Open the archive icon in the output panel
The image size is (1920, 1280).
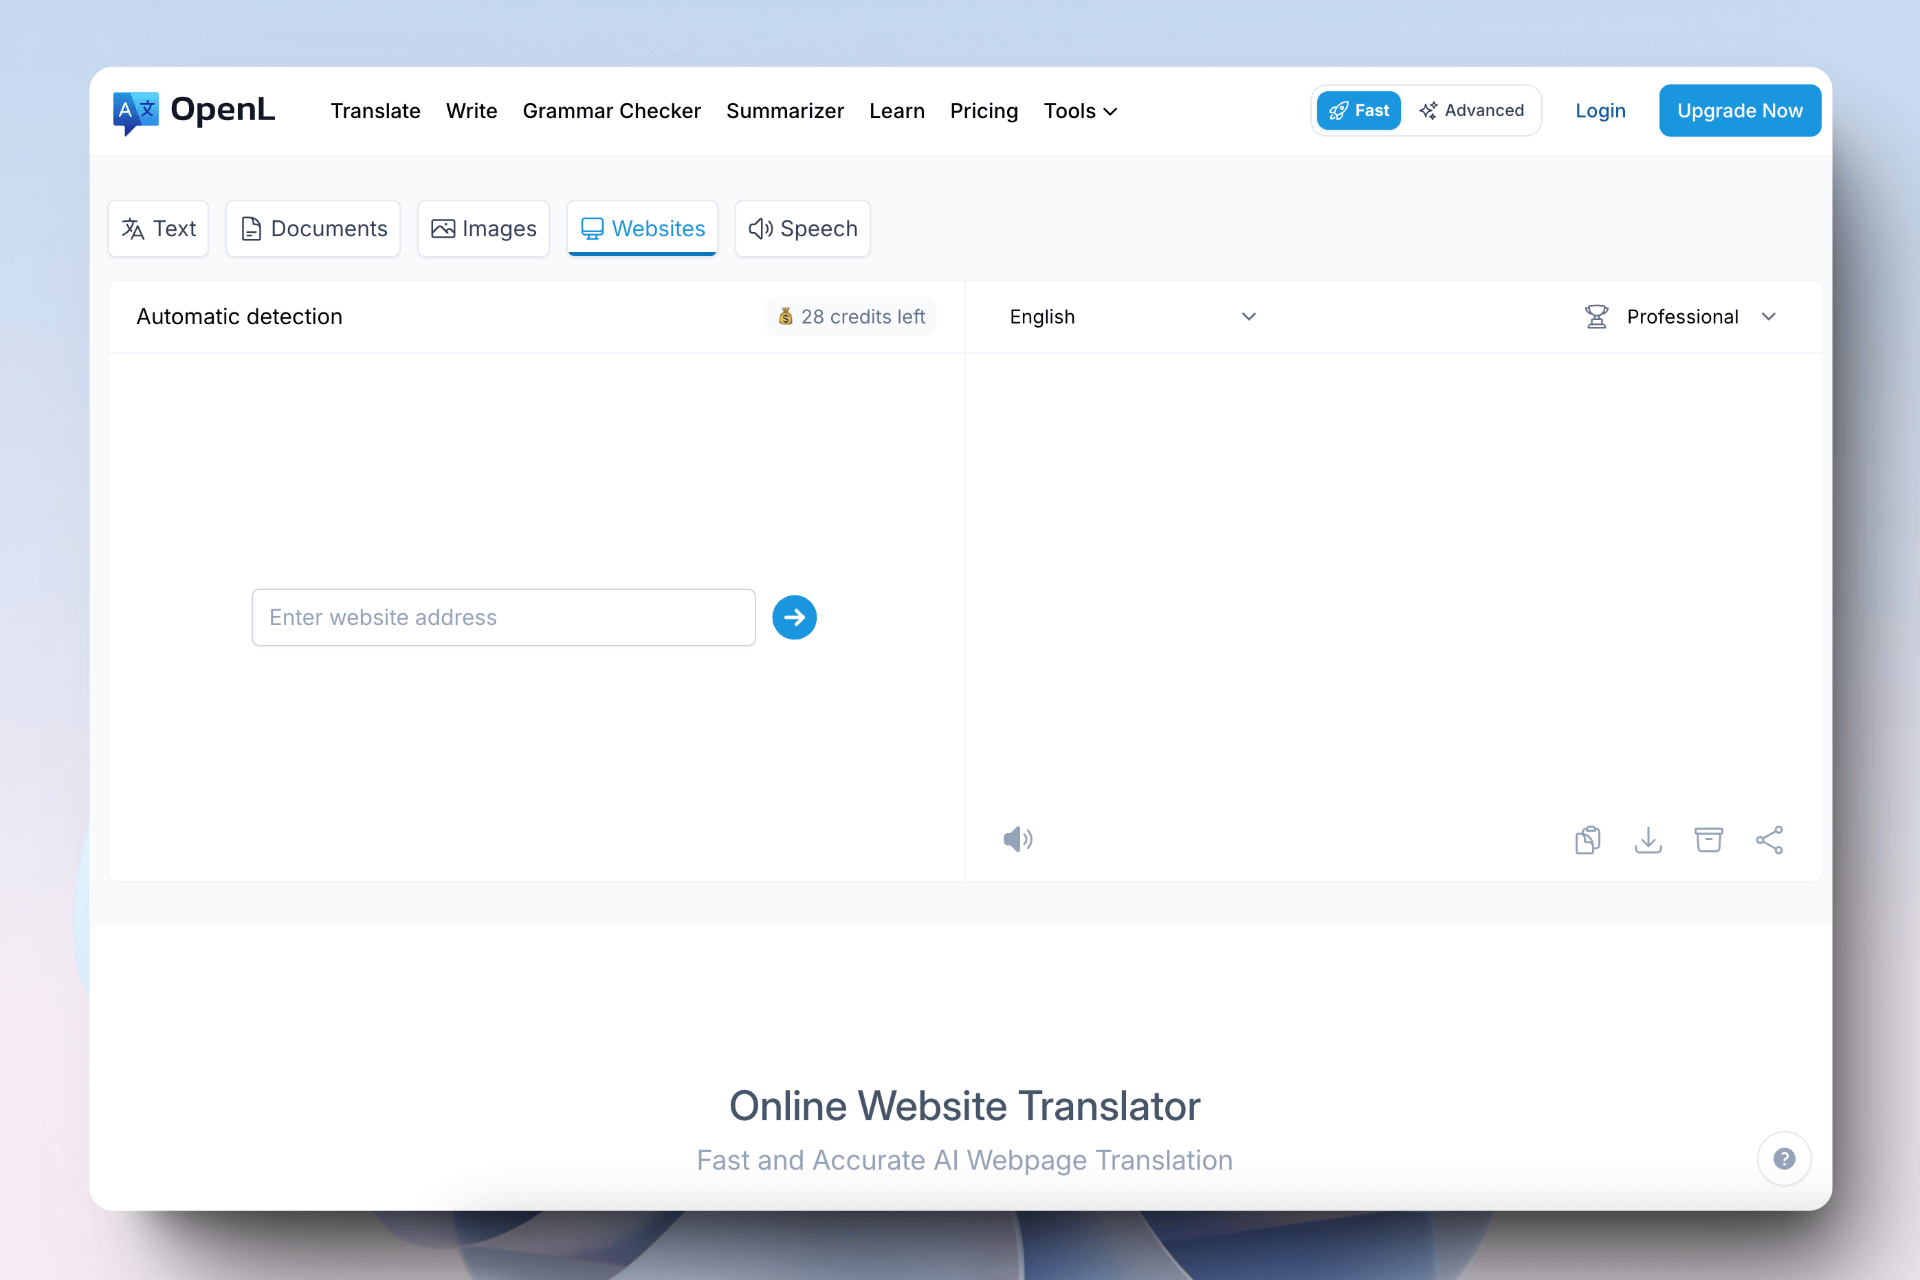coord(1709,840)
